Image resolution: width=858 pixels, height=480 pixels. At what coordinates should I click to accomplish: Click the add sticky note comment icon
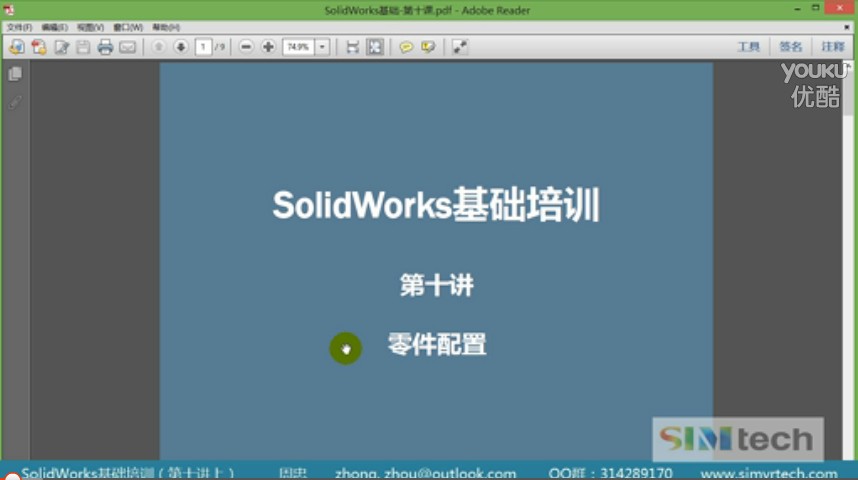(x=406, y=47)
